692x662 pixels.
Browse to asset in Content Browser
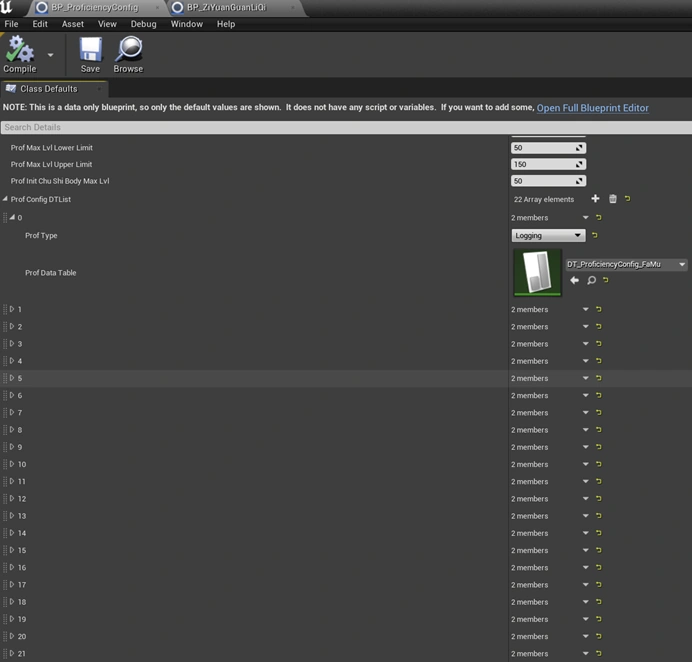[x=128, y=55]
